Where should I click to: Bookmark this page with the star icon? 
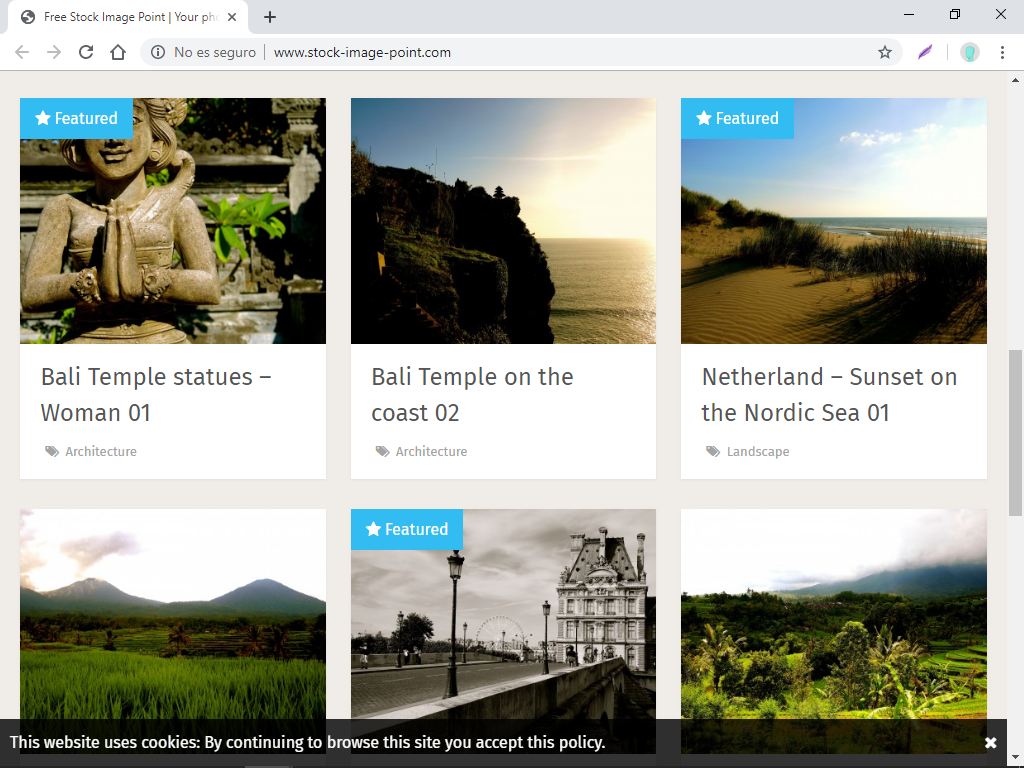884,52
